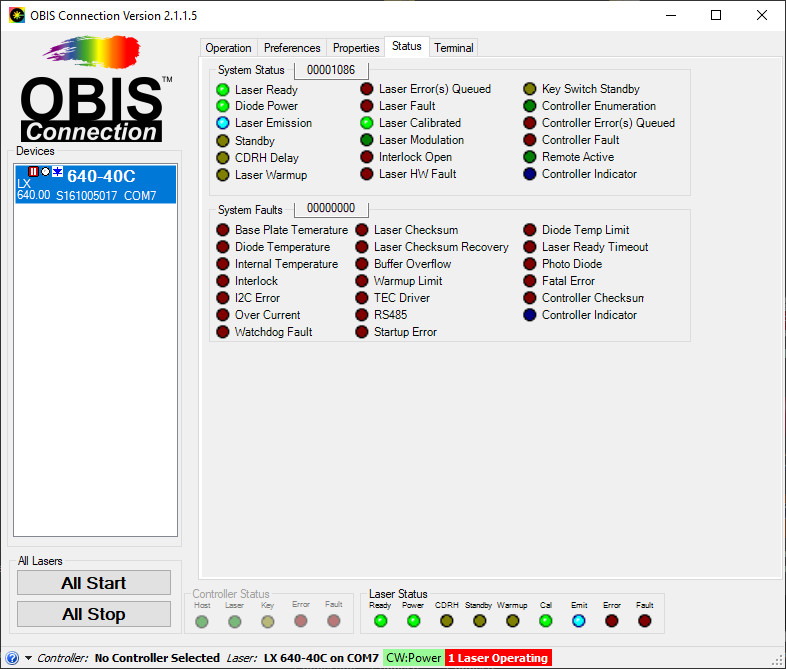Screen dimensions: 786x669
Task: Click the Laser Ready green indicator in System Status
Action: pyautogui.click(x=223, y=90)
